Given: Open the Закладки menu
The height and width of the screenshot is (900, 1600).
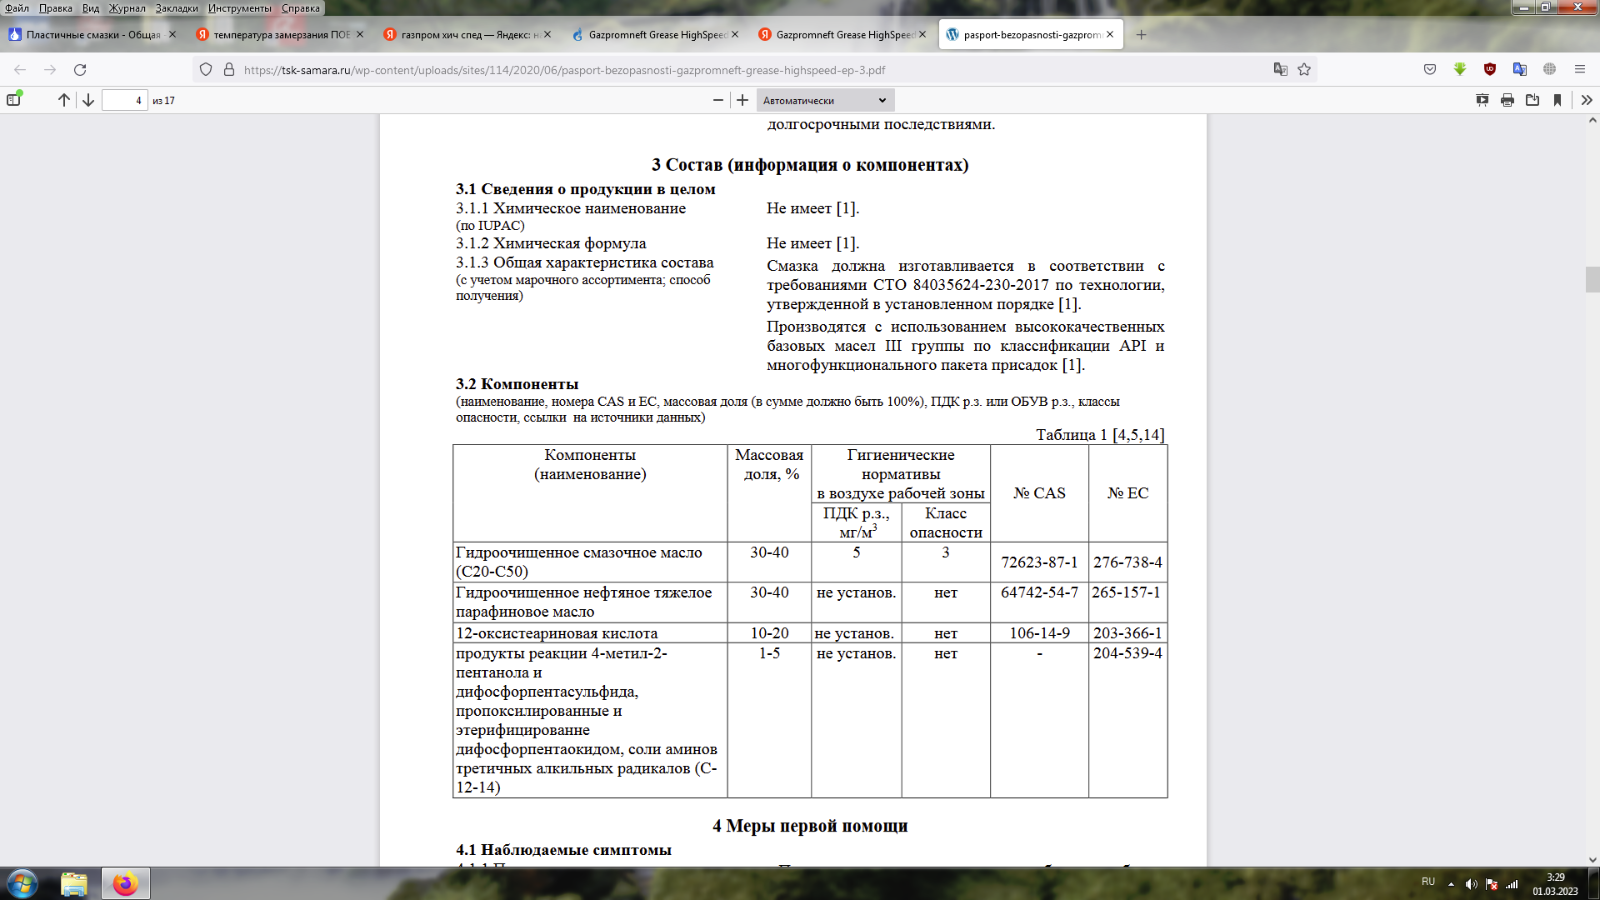Looking at the screenshot, I should (x=177, y=8).
